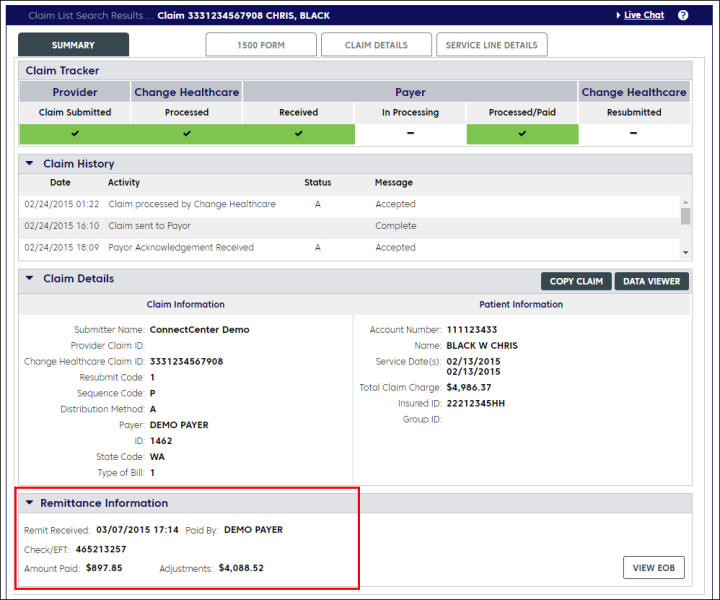Select the 'Payor Acknowledgement Received' row
The image size is (720, 600).
[349, 247]
